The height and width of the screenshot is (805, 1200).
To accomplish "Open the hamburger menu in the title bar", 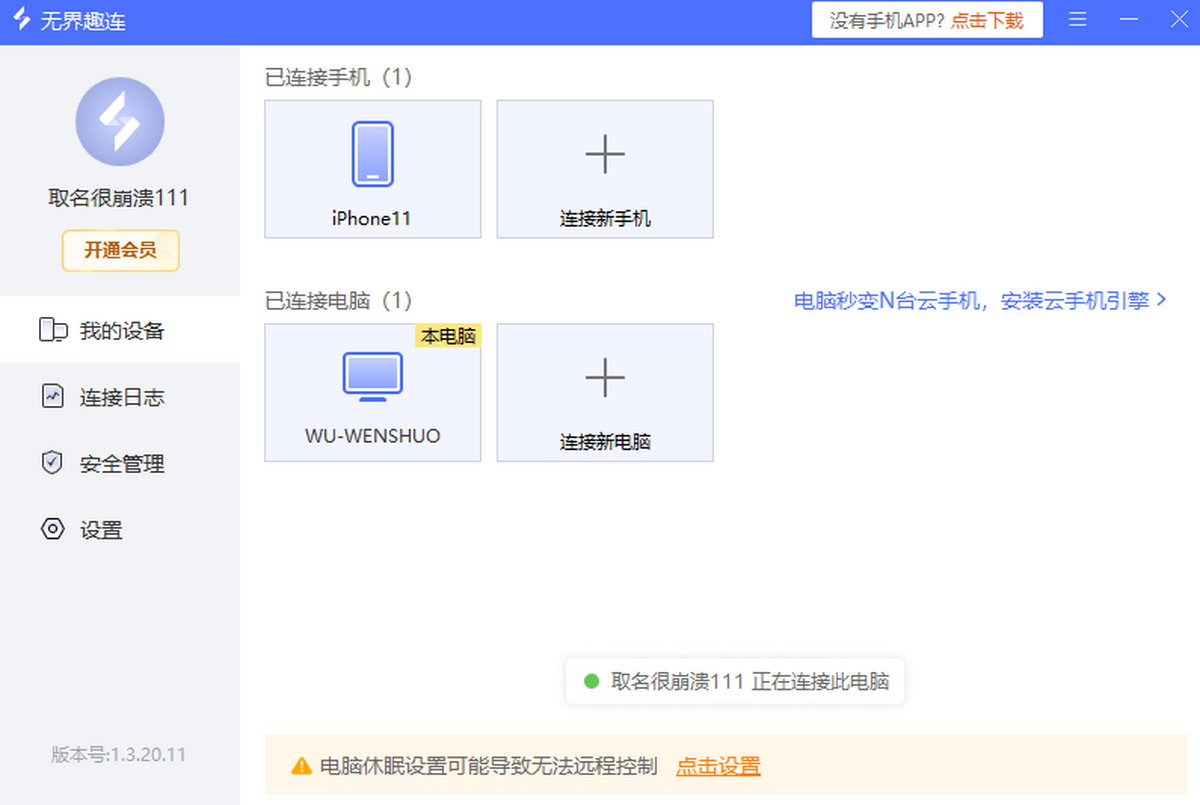I will point(1078,20).
